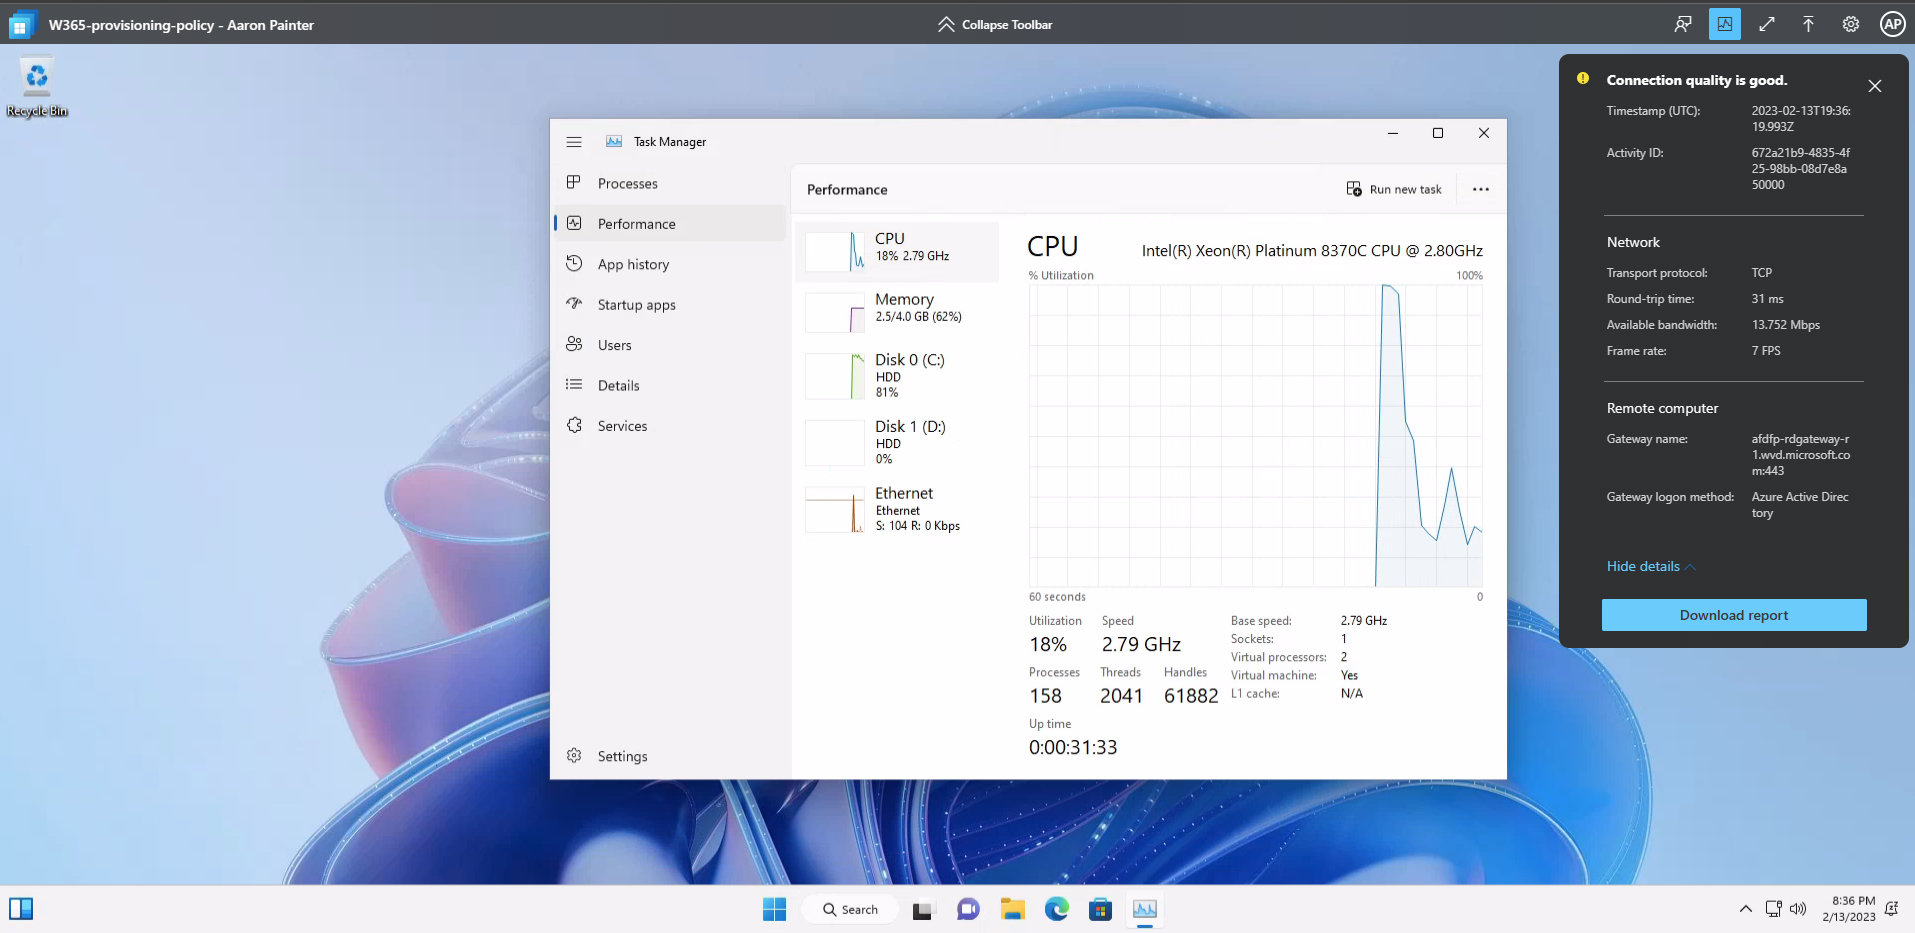Open Task View on taskbar
Image resolution: width=1915 pixels, height=933 pixels.
[922, 910]
